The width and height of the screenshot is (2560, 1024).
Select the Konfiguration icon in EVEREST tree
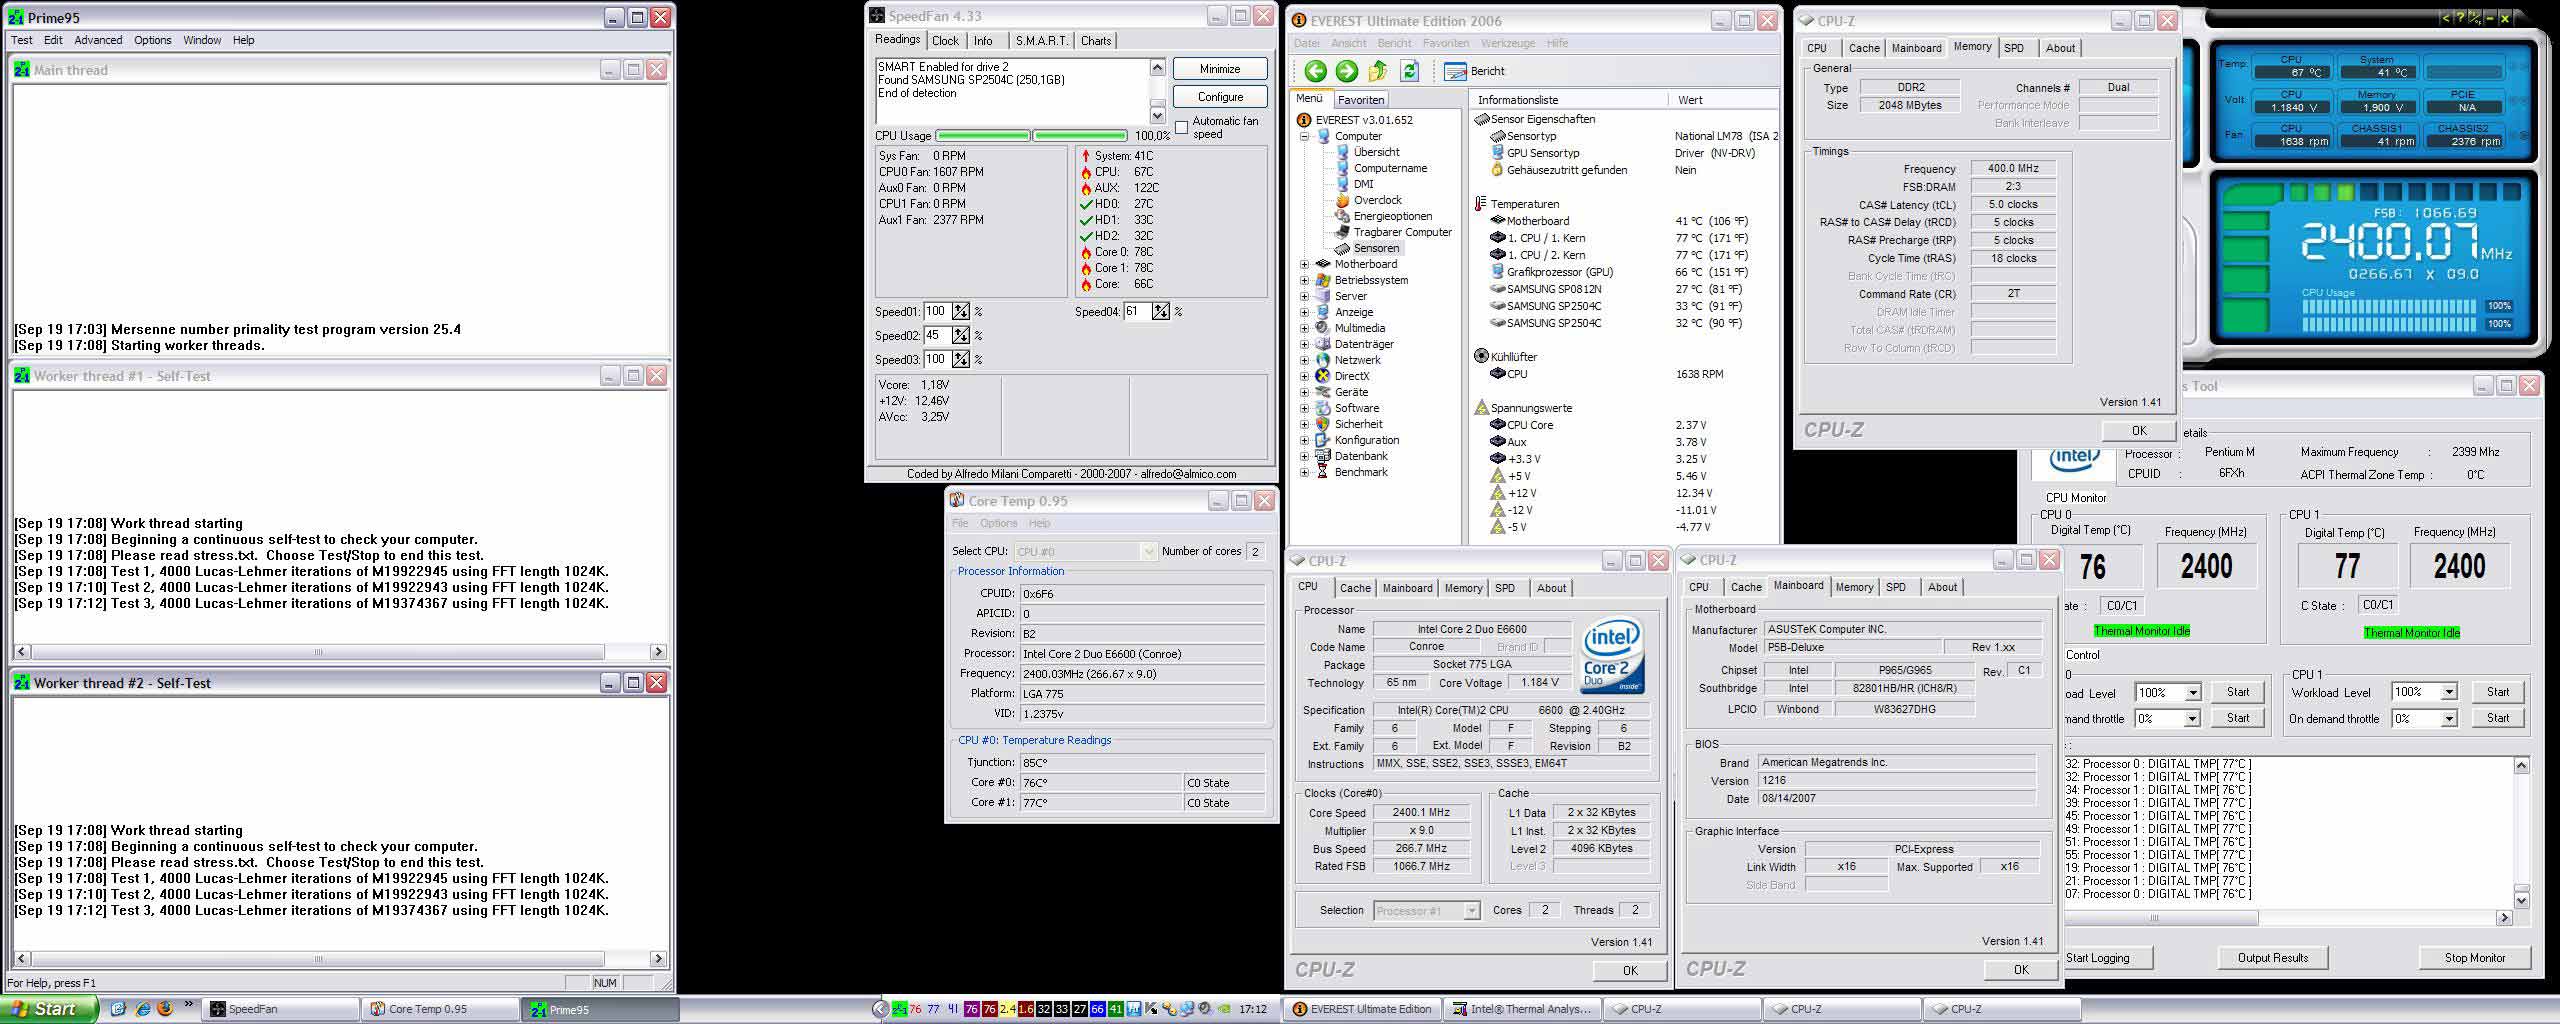[1323, 440]
